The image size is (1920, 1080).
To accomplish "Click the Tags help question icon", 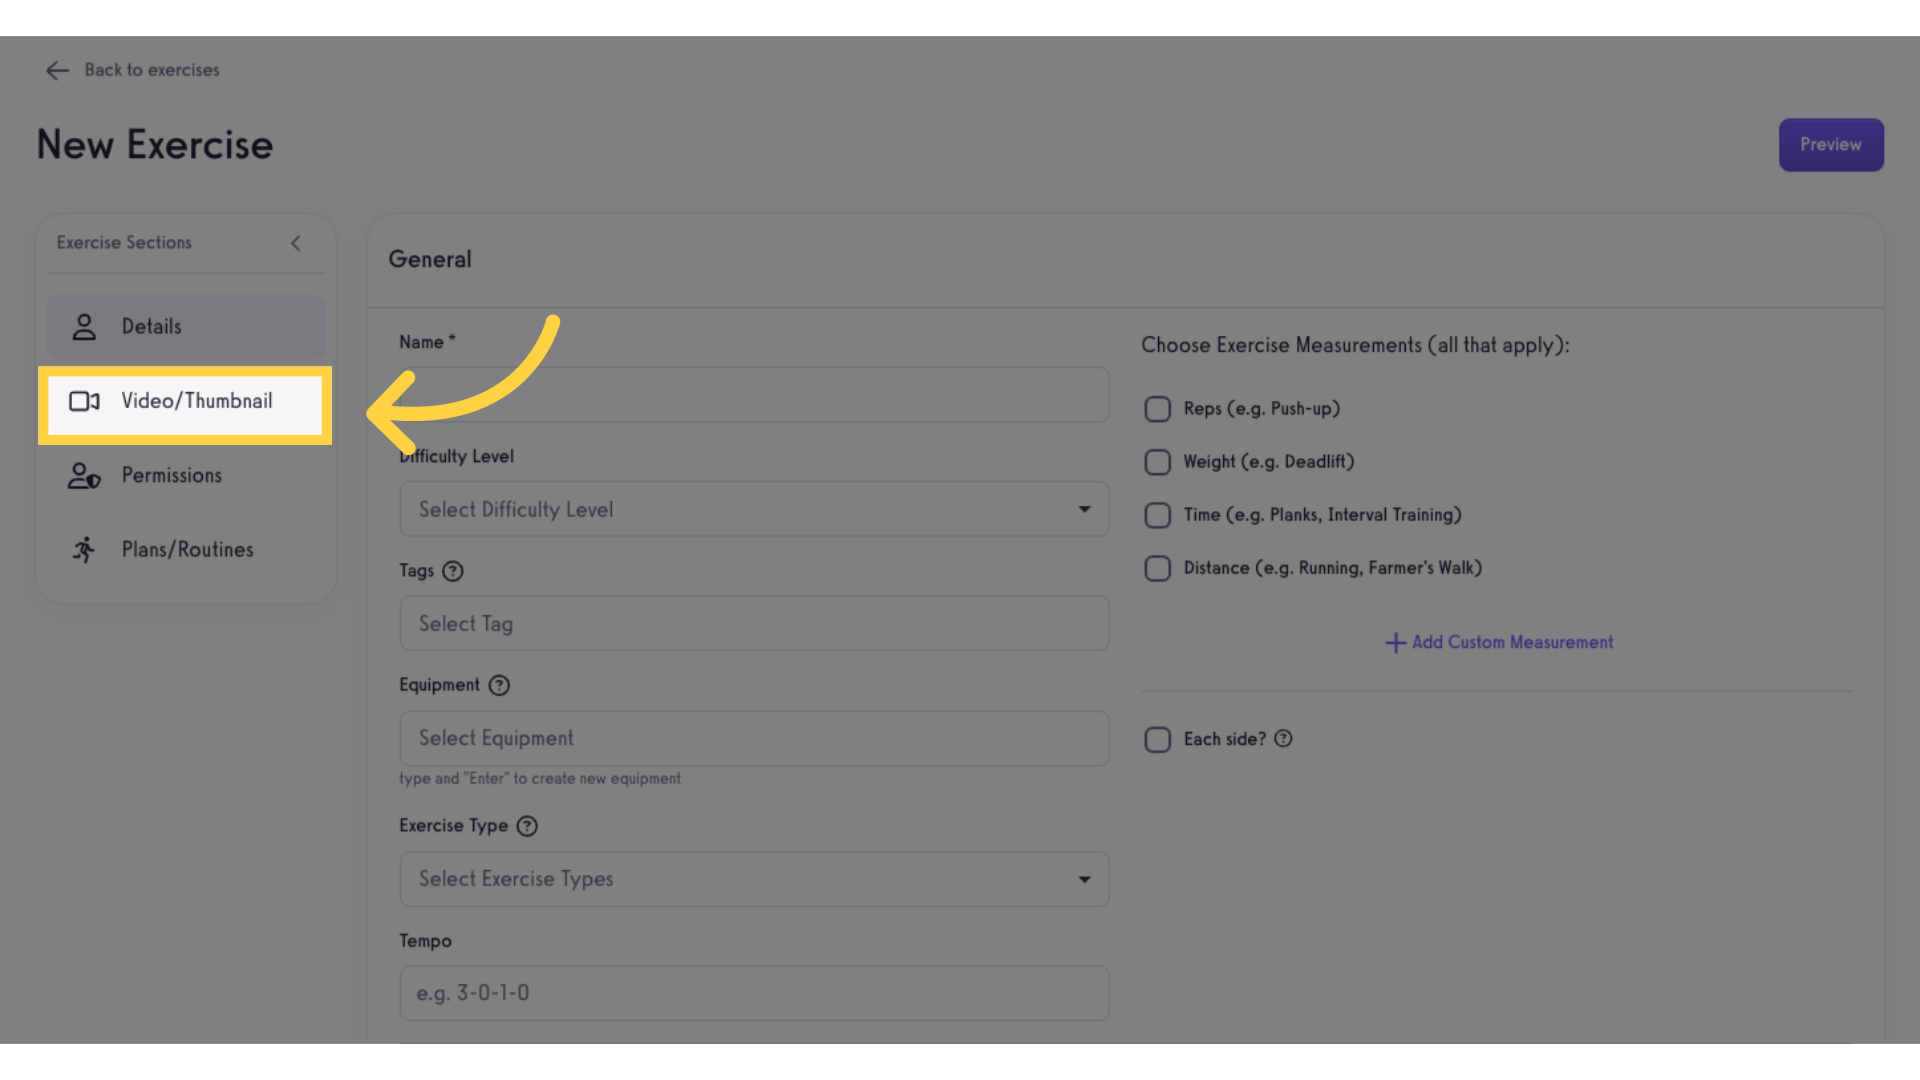I will (x=453, y=571).
